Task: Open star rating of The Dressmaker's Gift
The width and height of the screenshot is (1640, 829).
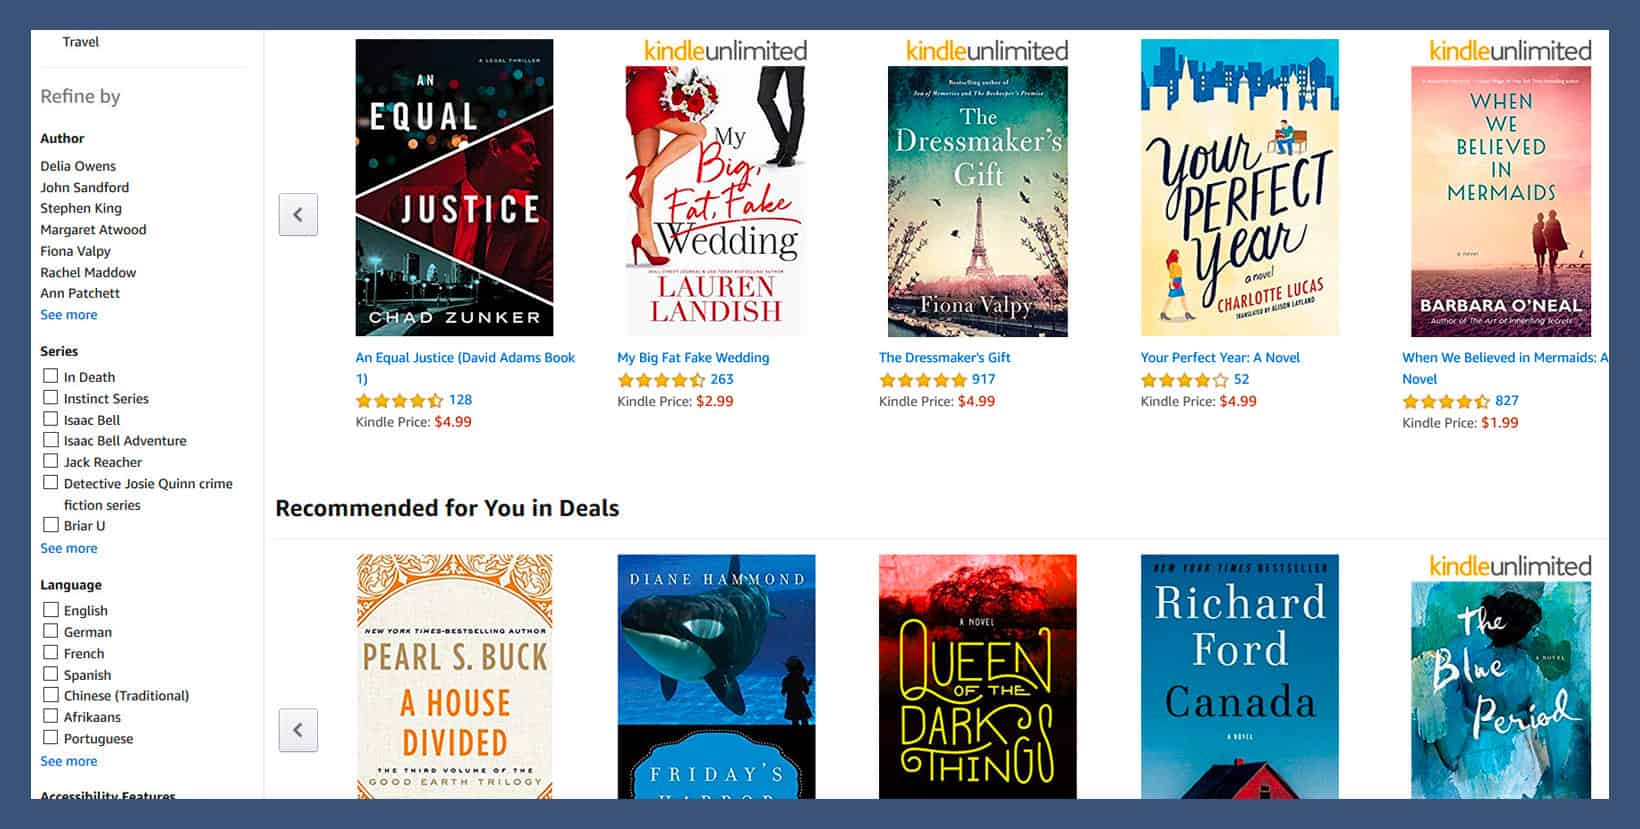Action: (x=922, y=380)
